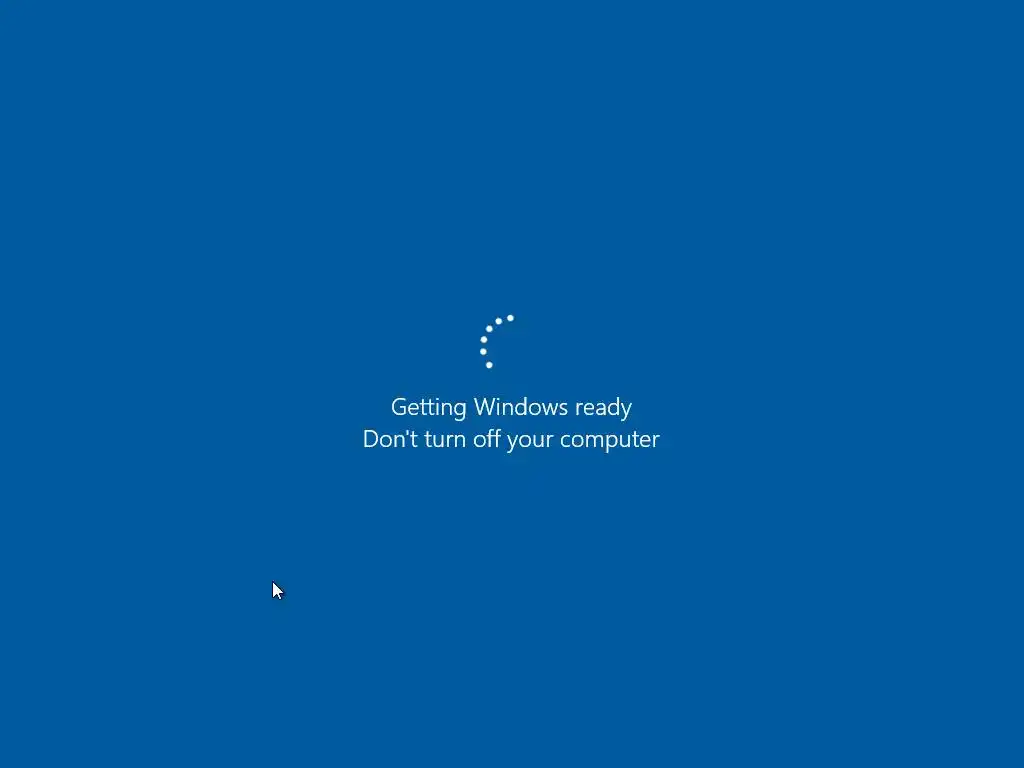
Task: Click the word "computer"
Action: pos(610,441)
